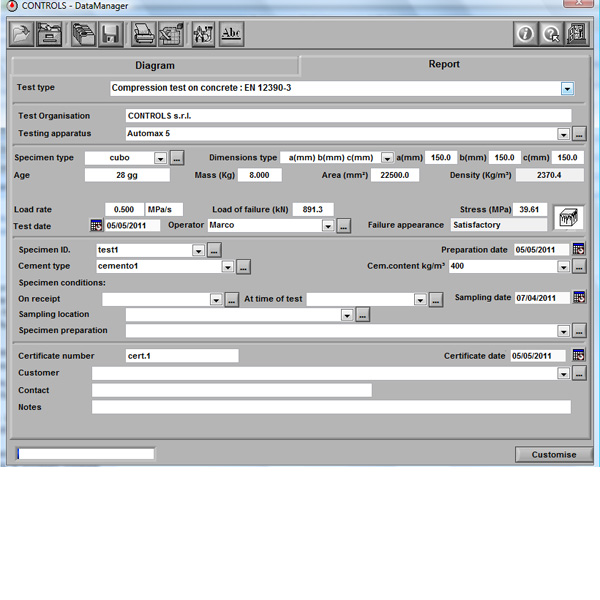
Task: Click the printer icon in toolbar
Action: point(143,34)
